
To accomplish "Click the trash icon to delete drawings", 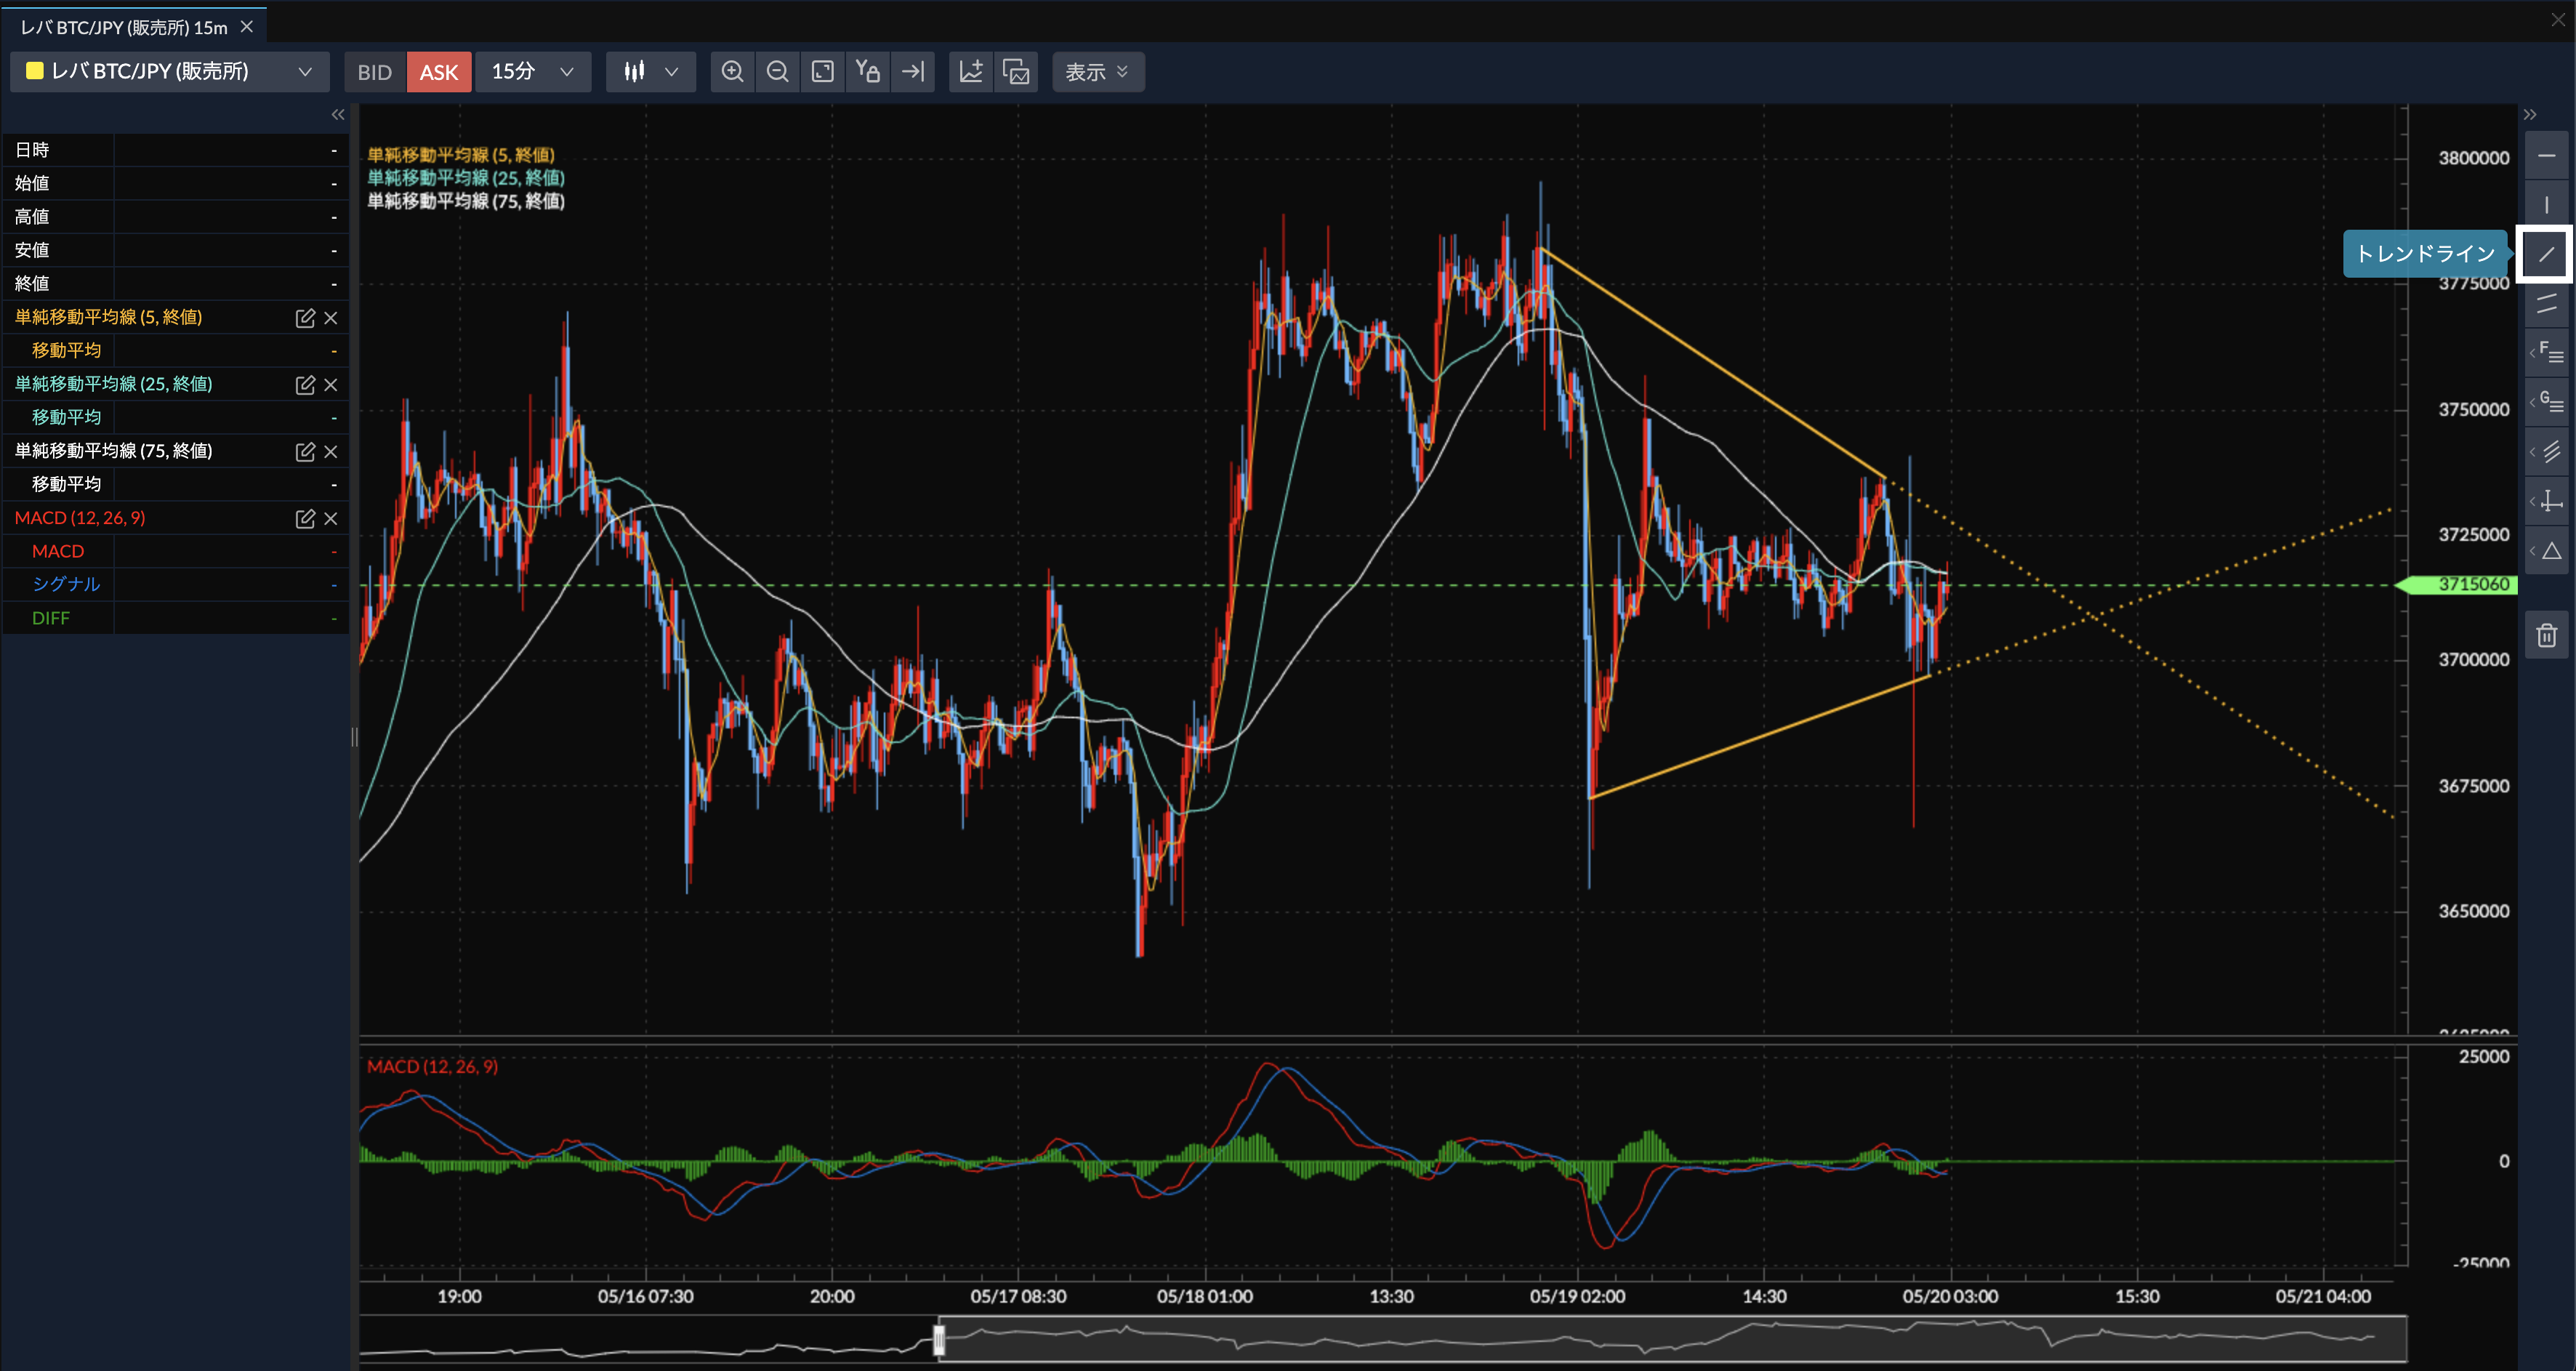I will coord(2546,635).
